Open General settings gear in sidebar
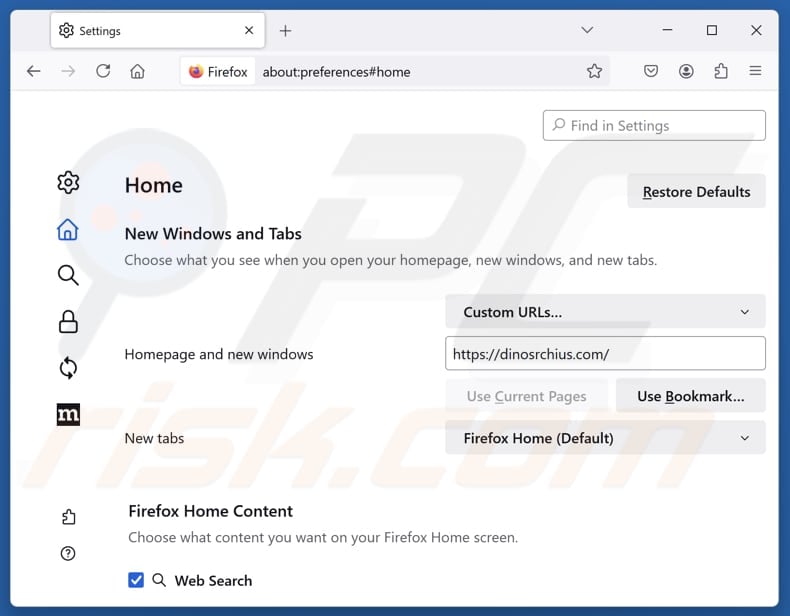 68,182
